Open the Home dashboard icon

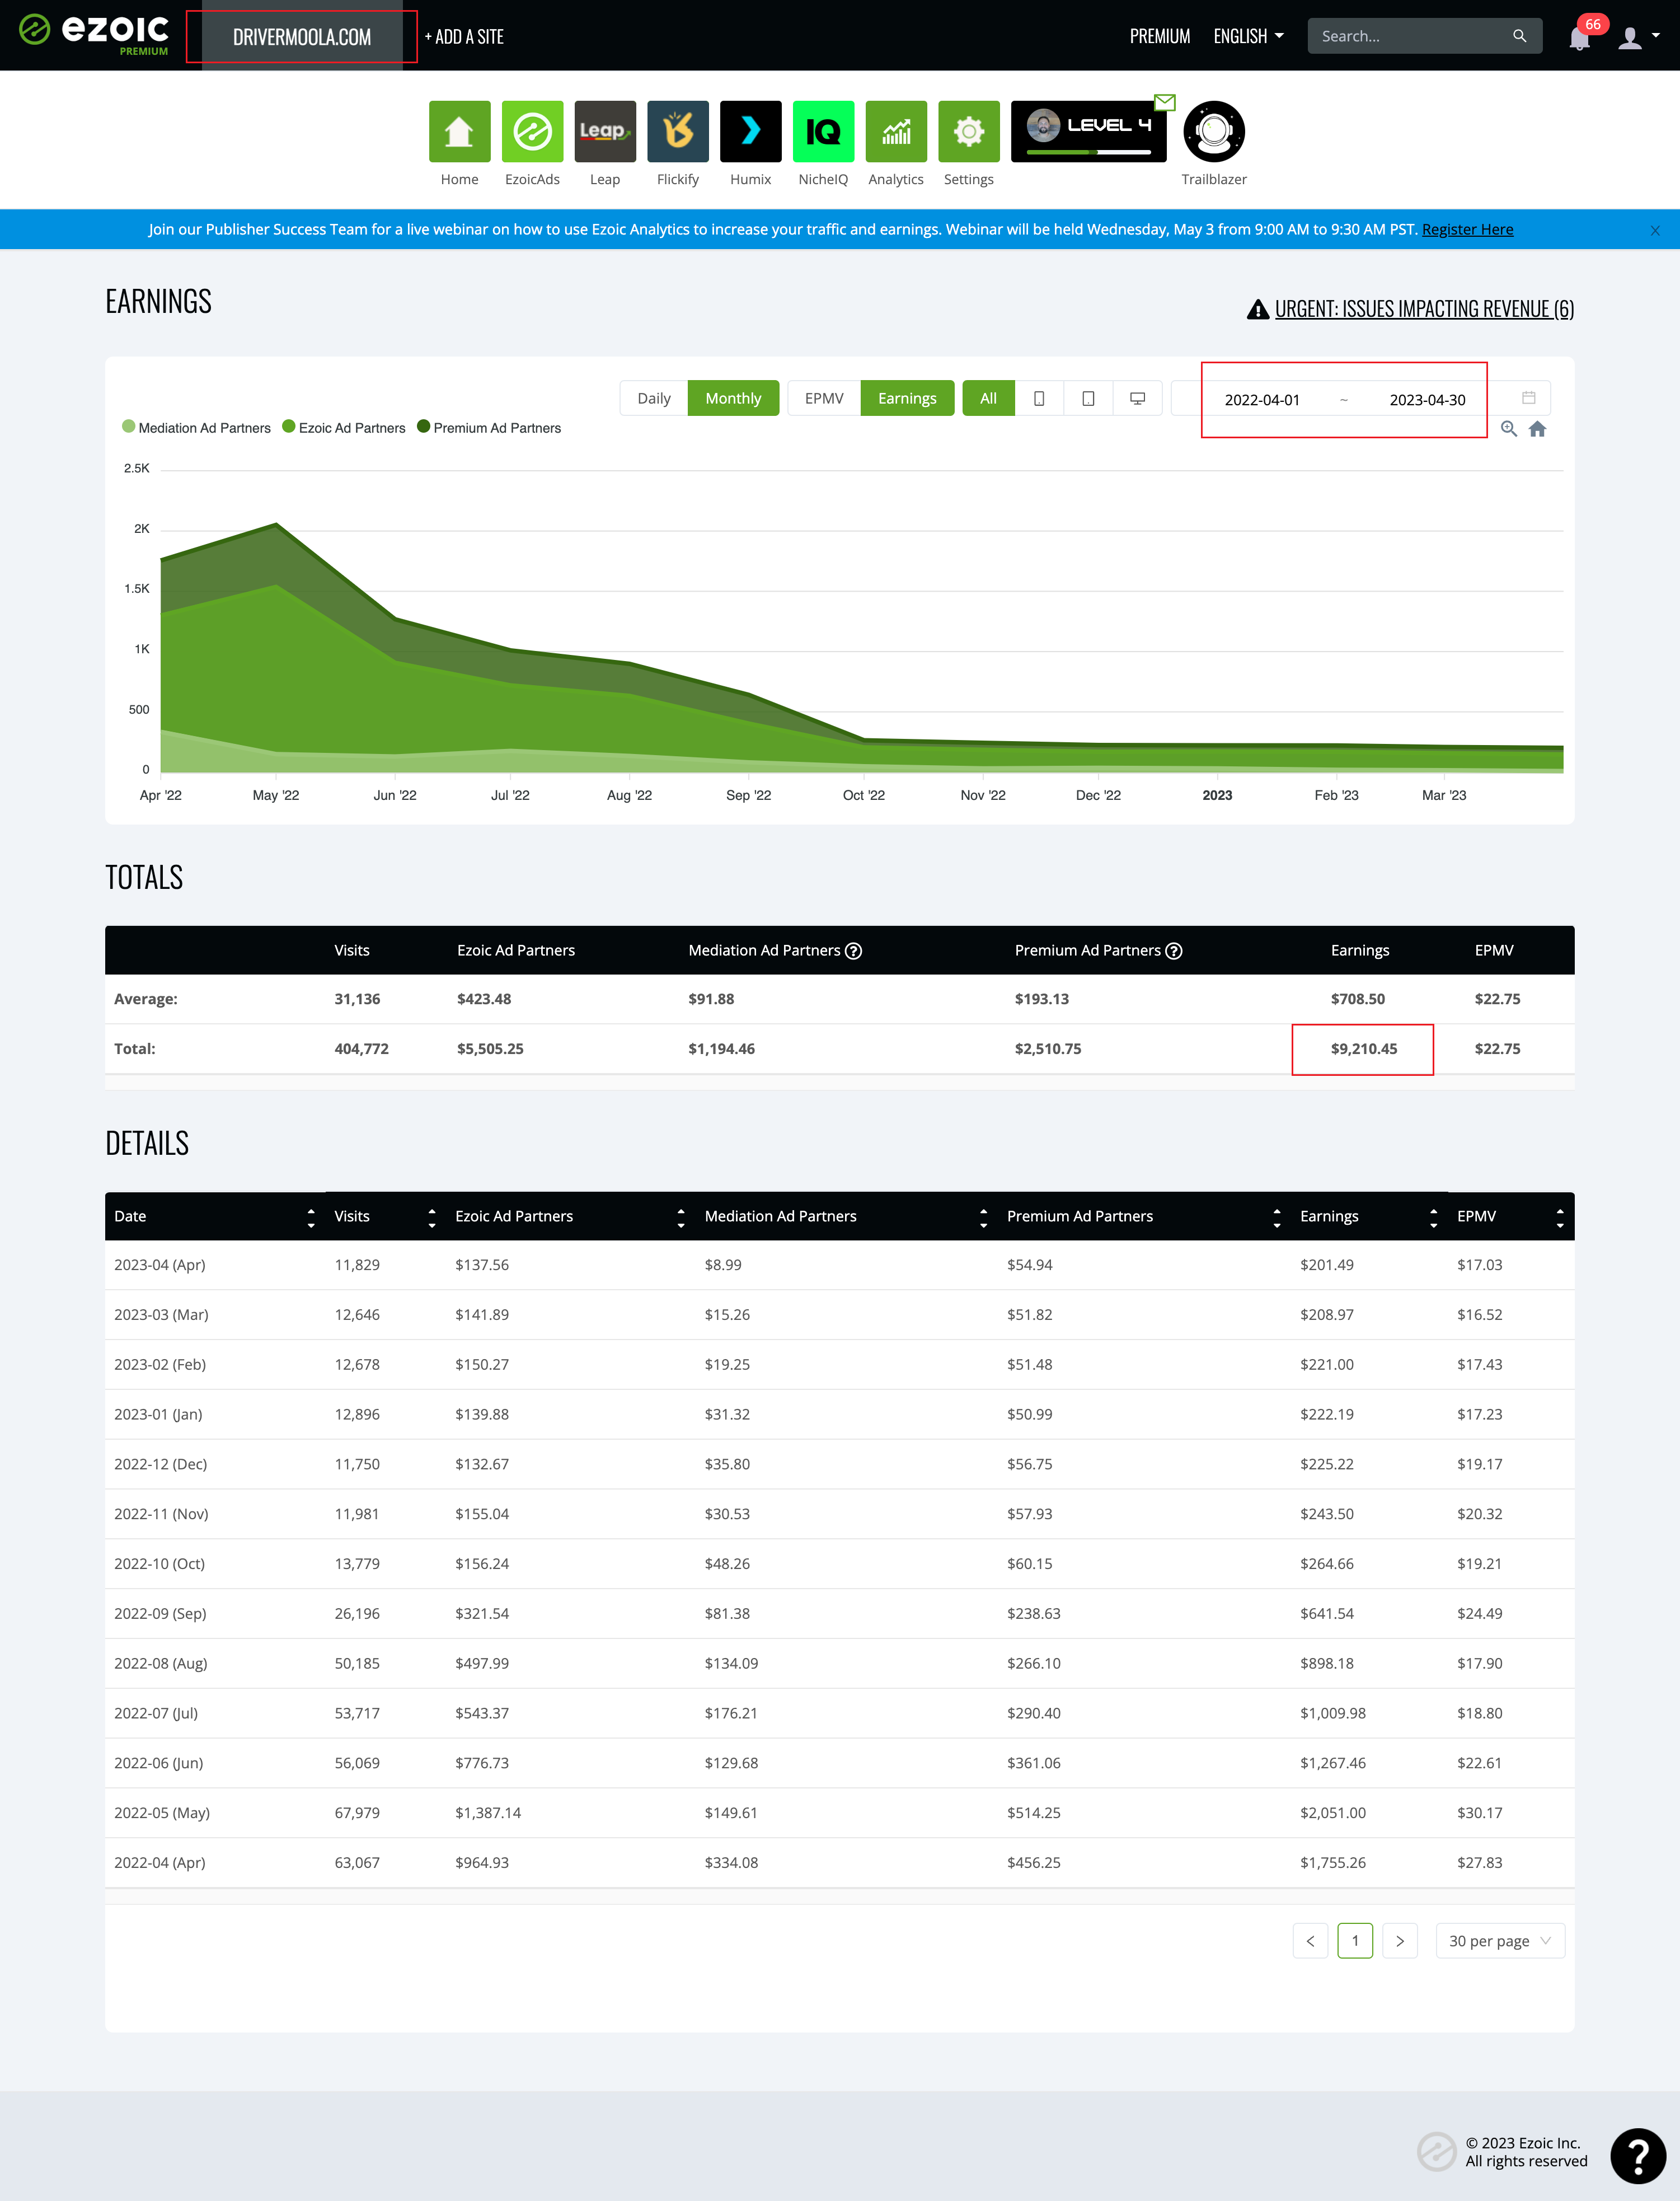point(459,131)
